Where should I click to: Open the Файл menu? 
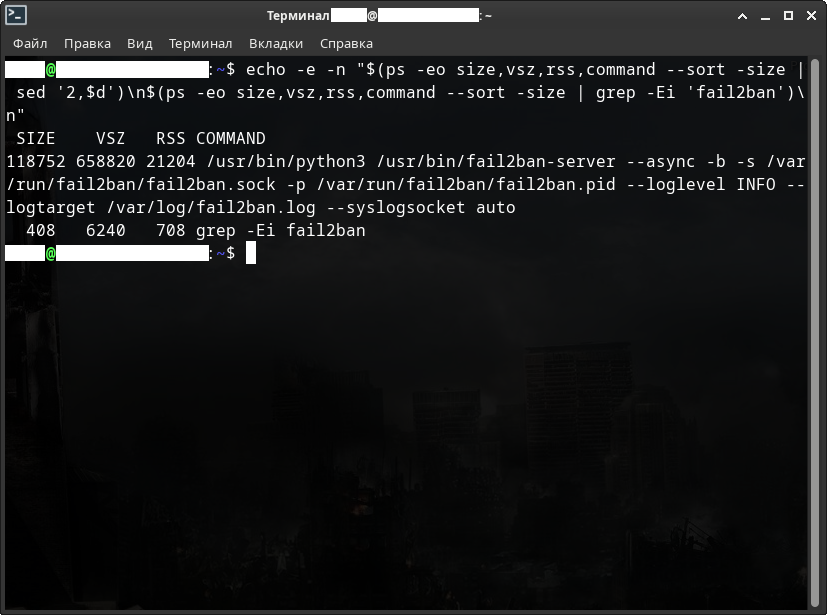[30, 43]
